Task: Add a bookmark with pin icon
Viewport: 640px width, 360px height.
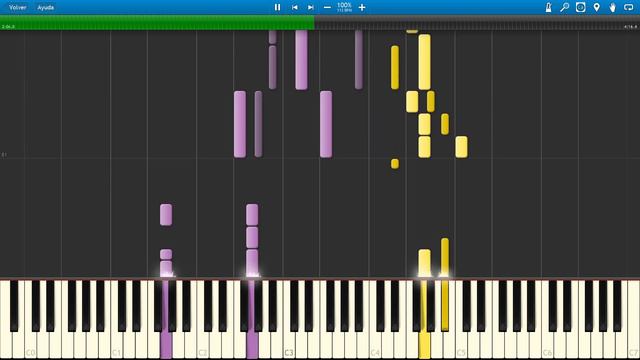Action: pyautogui.click(x=597, y=7)
